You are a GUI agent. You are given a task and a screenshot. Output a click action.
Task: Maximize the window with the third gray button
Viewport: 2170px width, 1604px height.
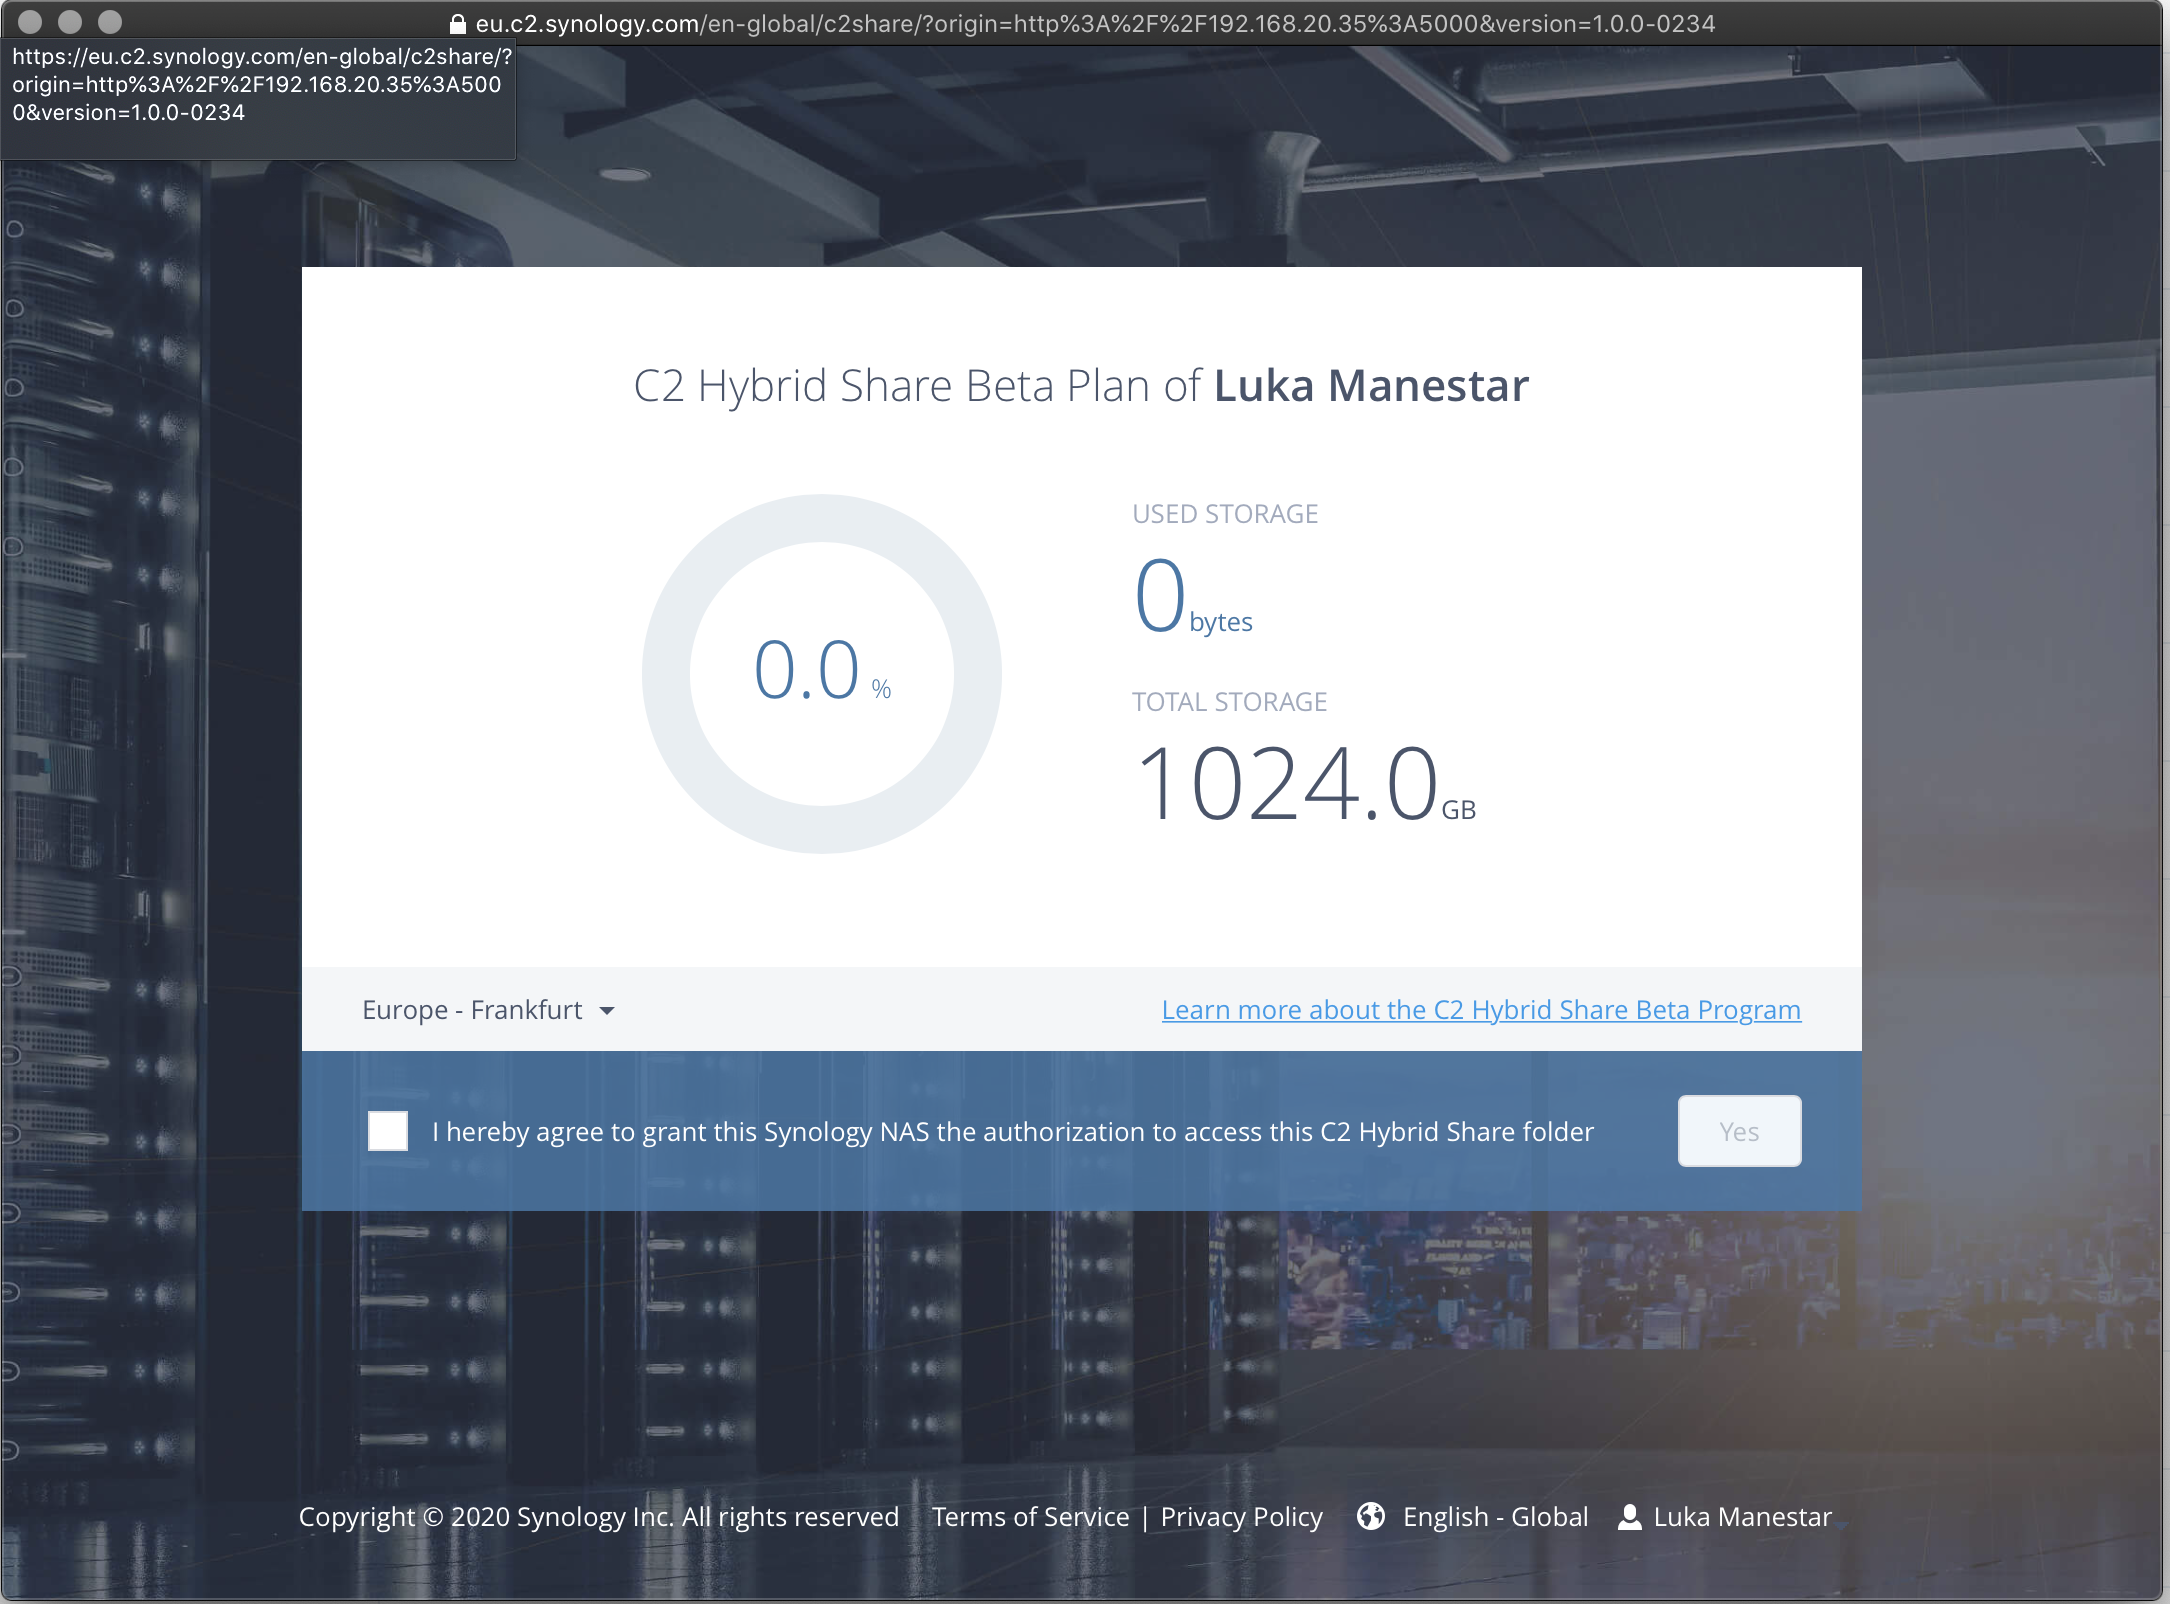click(110, 21)
